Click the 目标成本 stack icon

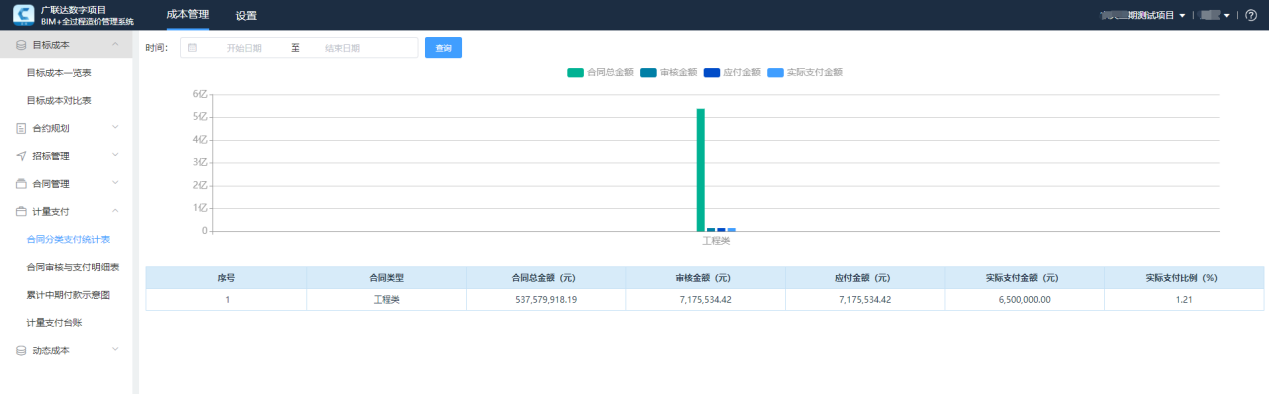21,45
